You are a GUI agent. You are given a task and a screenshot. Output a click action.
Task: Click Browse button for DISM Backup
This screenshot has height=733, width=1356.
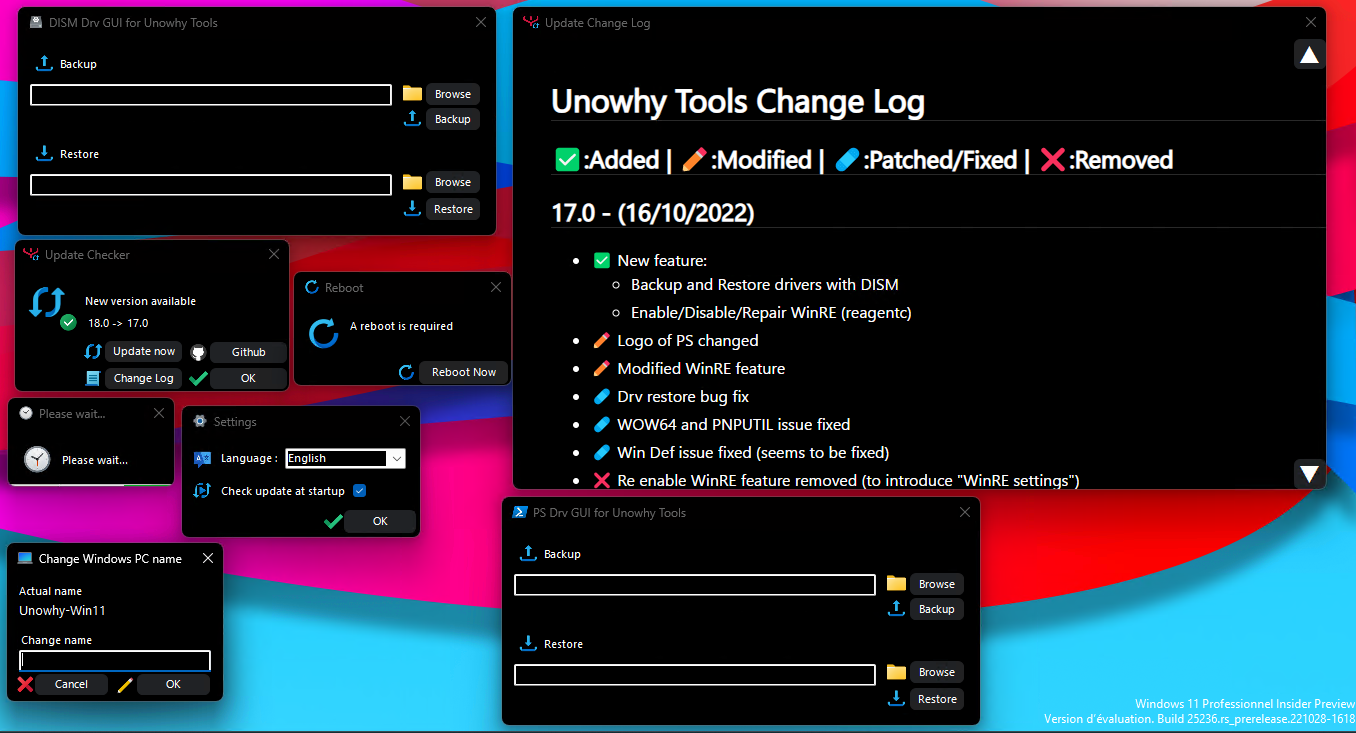pos(453,94)
